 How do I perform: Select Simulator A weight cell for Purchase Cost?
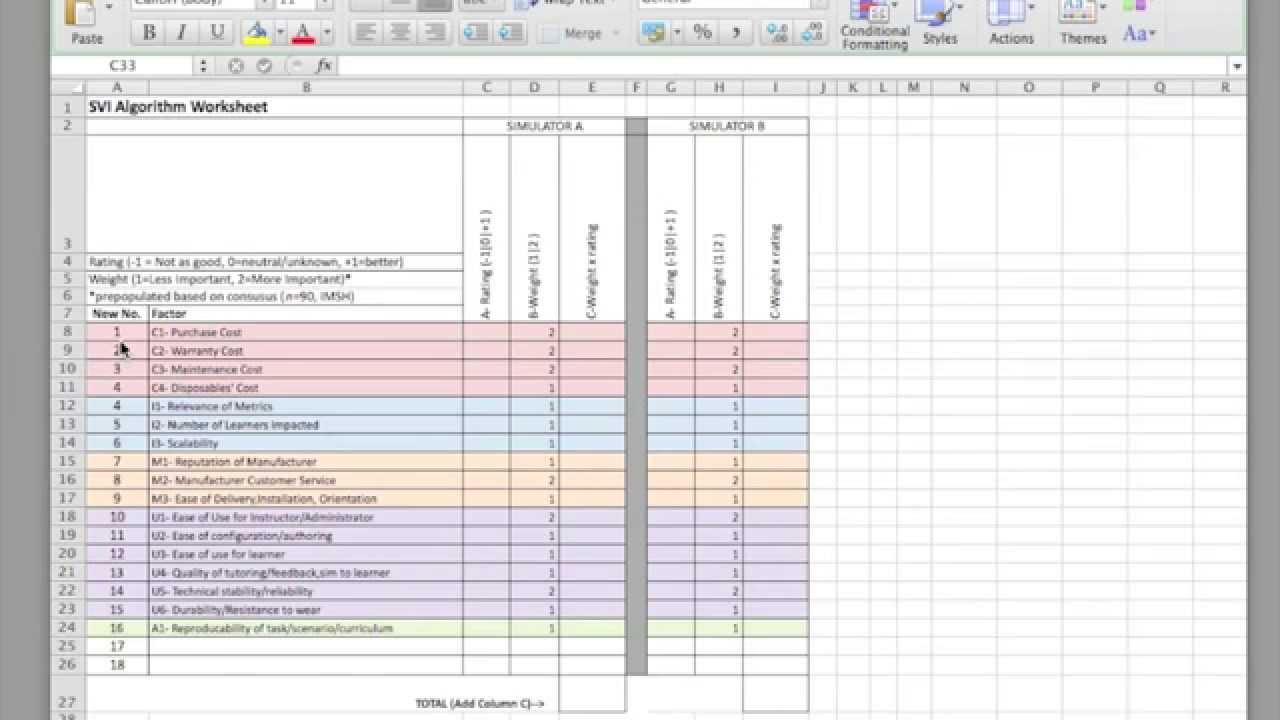coord(535,332)
